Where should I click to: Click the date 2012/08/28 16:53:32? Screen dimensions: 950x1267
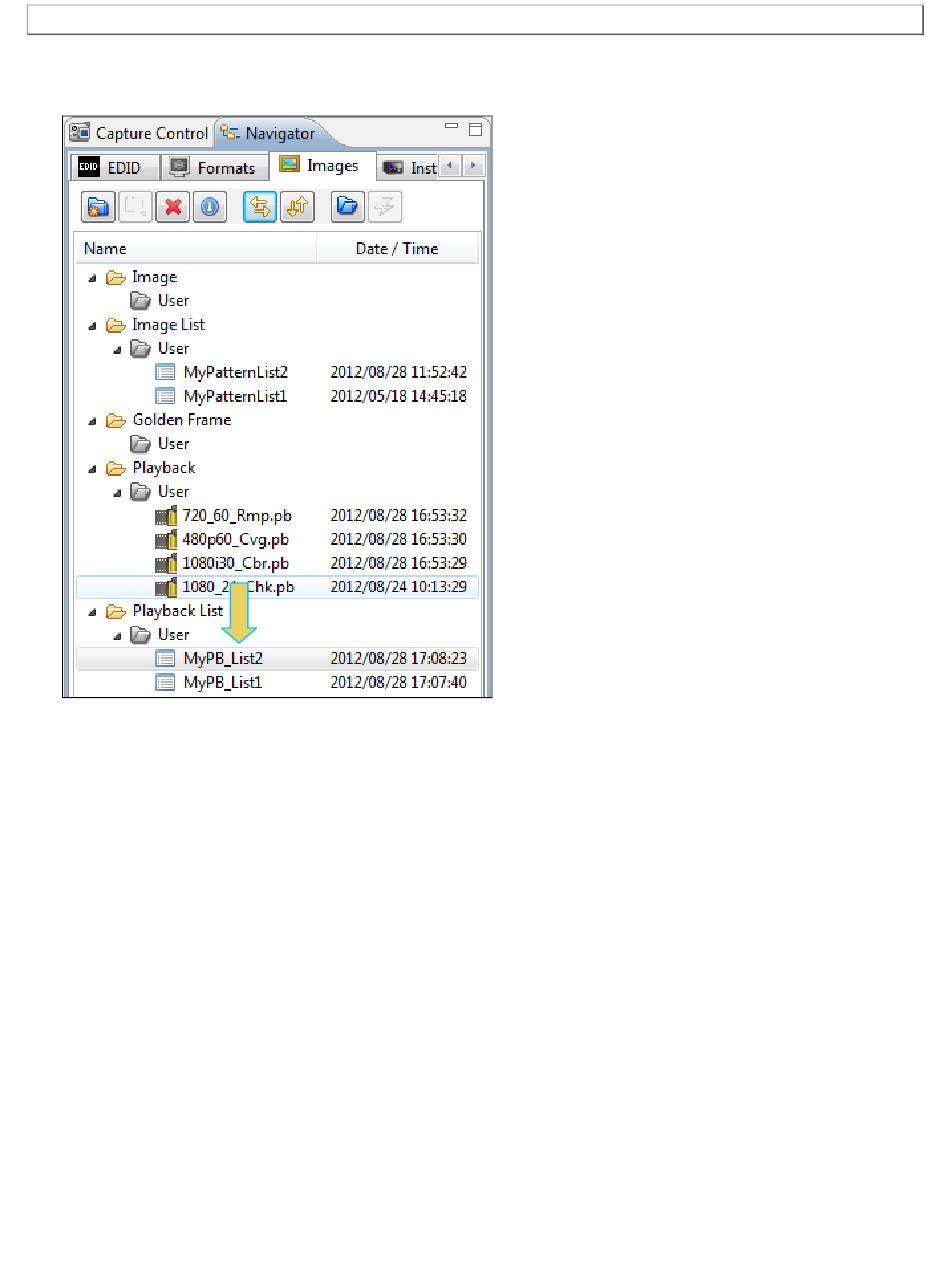[x=398, y=515]
